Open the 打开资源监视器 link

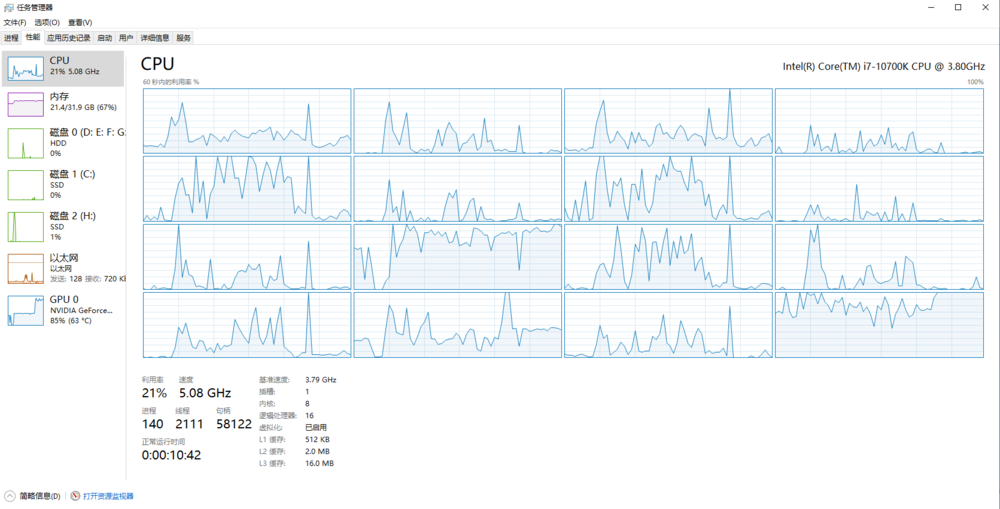tap(108, 496)
